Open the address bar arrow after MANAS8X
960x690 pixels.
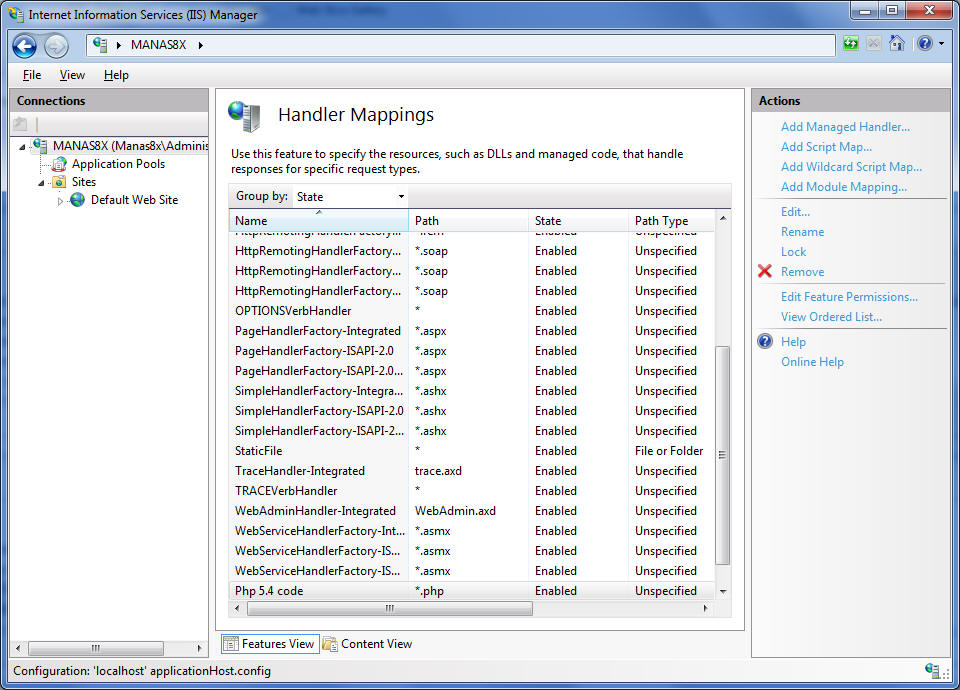(x=200, y=45)
